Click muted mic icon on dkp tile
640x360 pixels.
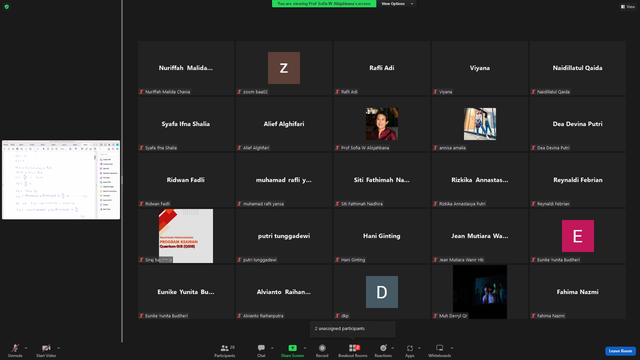pyautogui.click(x=338, y=316)
